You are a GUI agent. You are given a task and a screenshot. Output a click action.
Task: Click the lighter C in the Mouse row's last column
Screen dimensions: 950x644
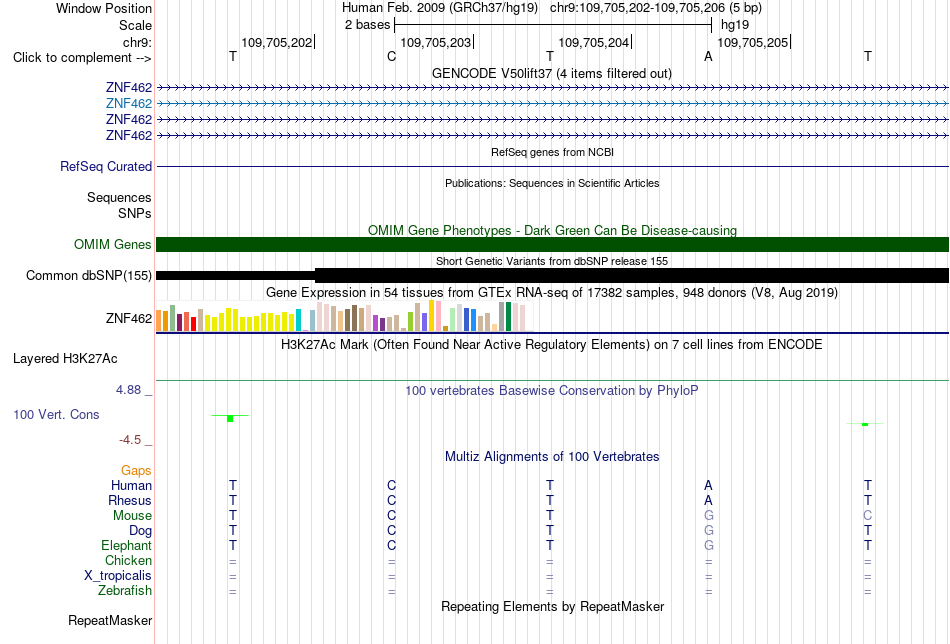pos(868,516)
